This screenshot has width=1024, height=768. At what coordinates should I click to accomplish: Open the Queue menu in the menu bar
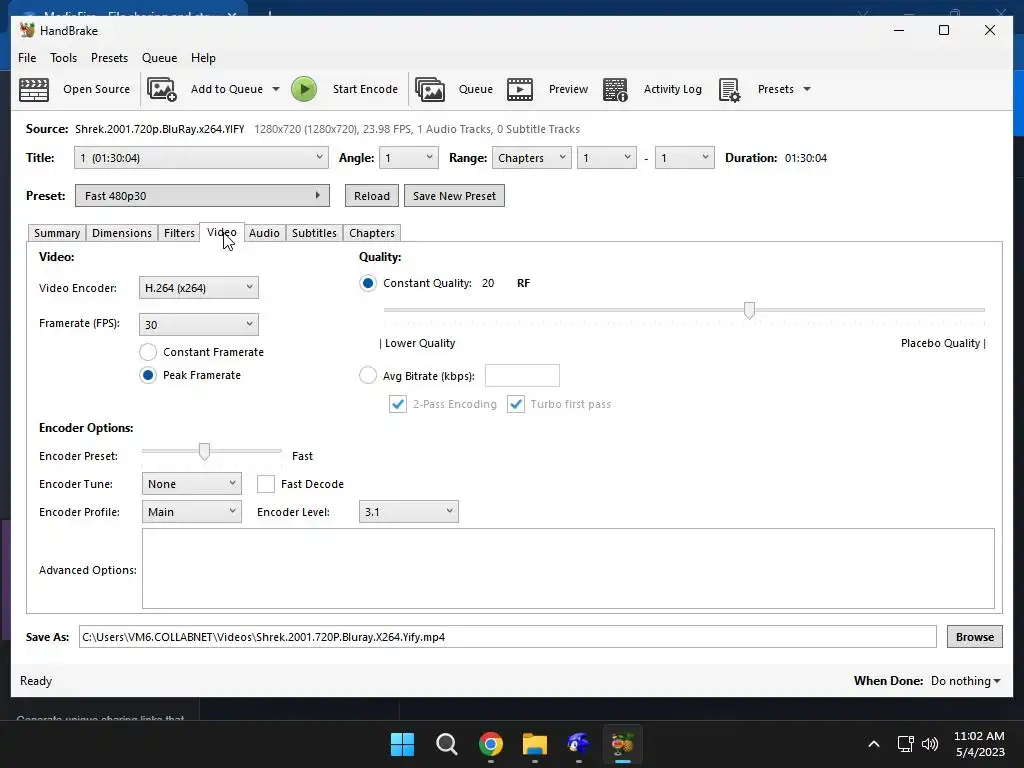[159, 58]
